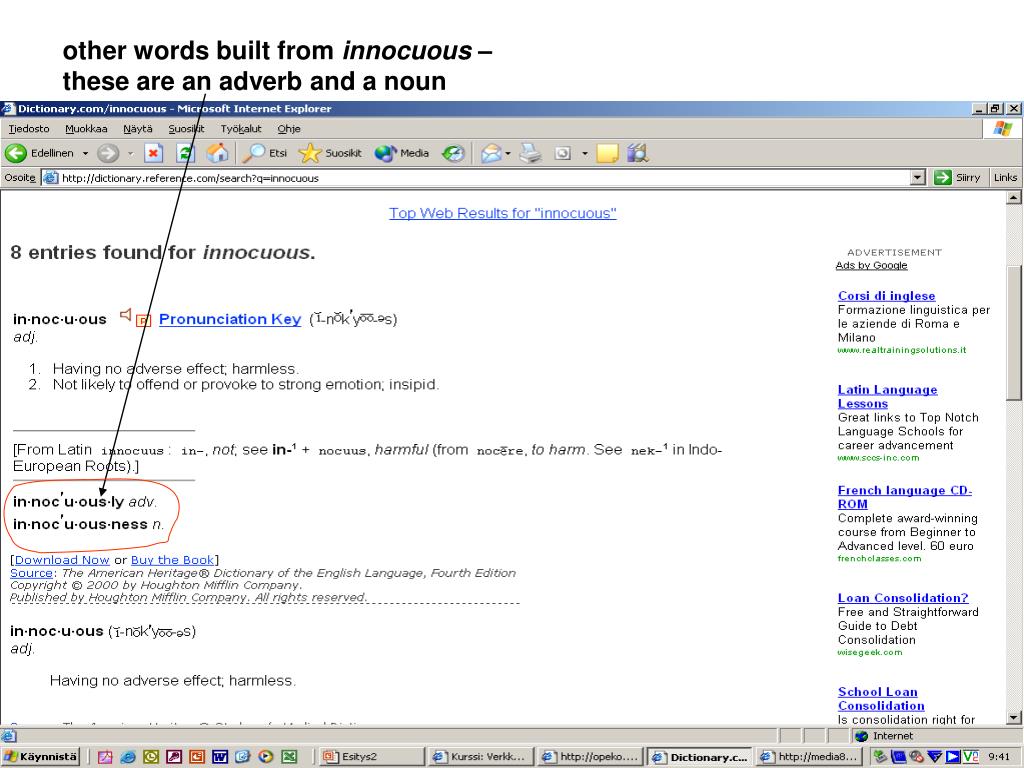Click the vertical scrollbar thumb

click(1014, 333)
